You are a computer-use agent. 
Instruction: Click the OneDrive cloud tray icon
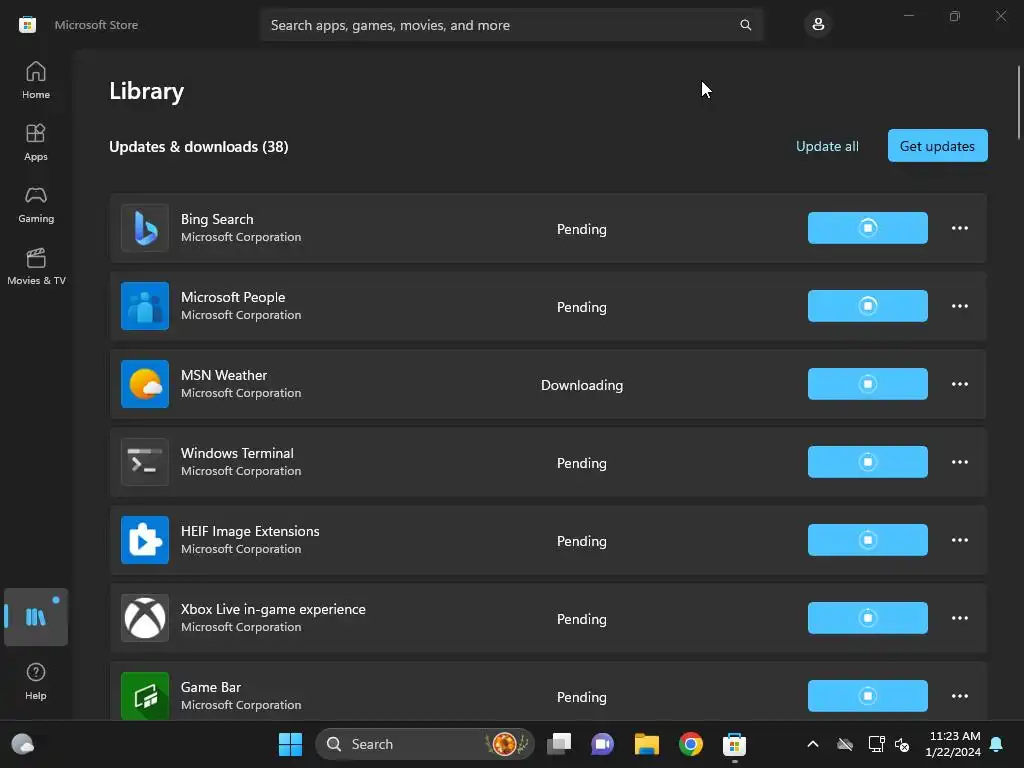(x=845, y=744)
